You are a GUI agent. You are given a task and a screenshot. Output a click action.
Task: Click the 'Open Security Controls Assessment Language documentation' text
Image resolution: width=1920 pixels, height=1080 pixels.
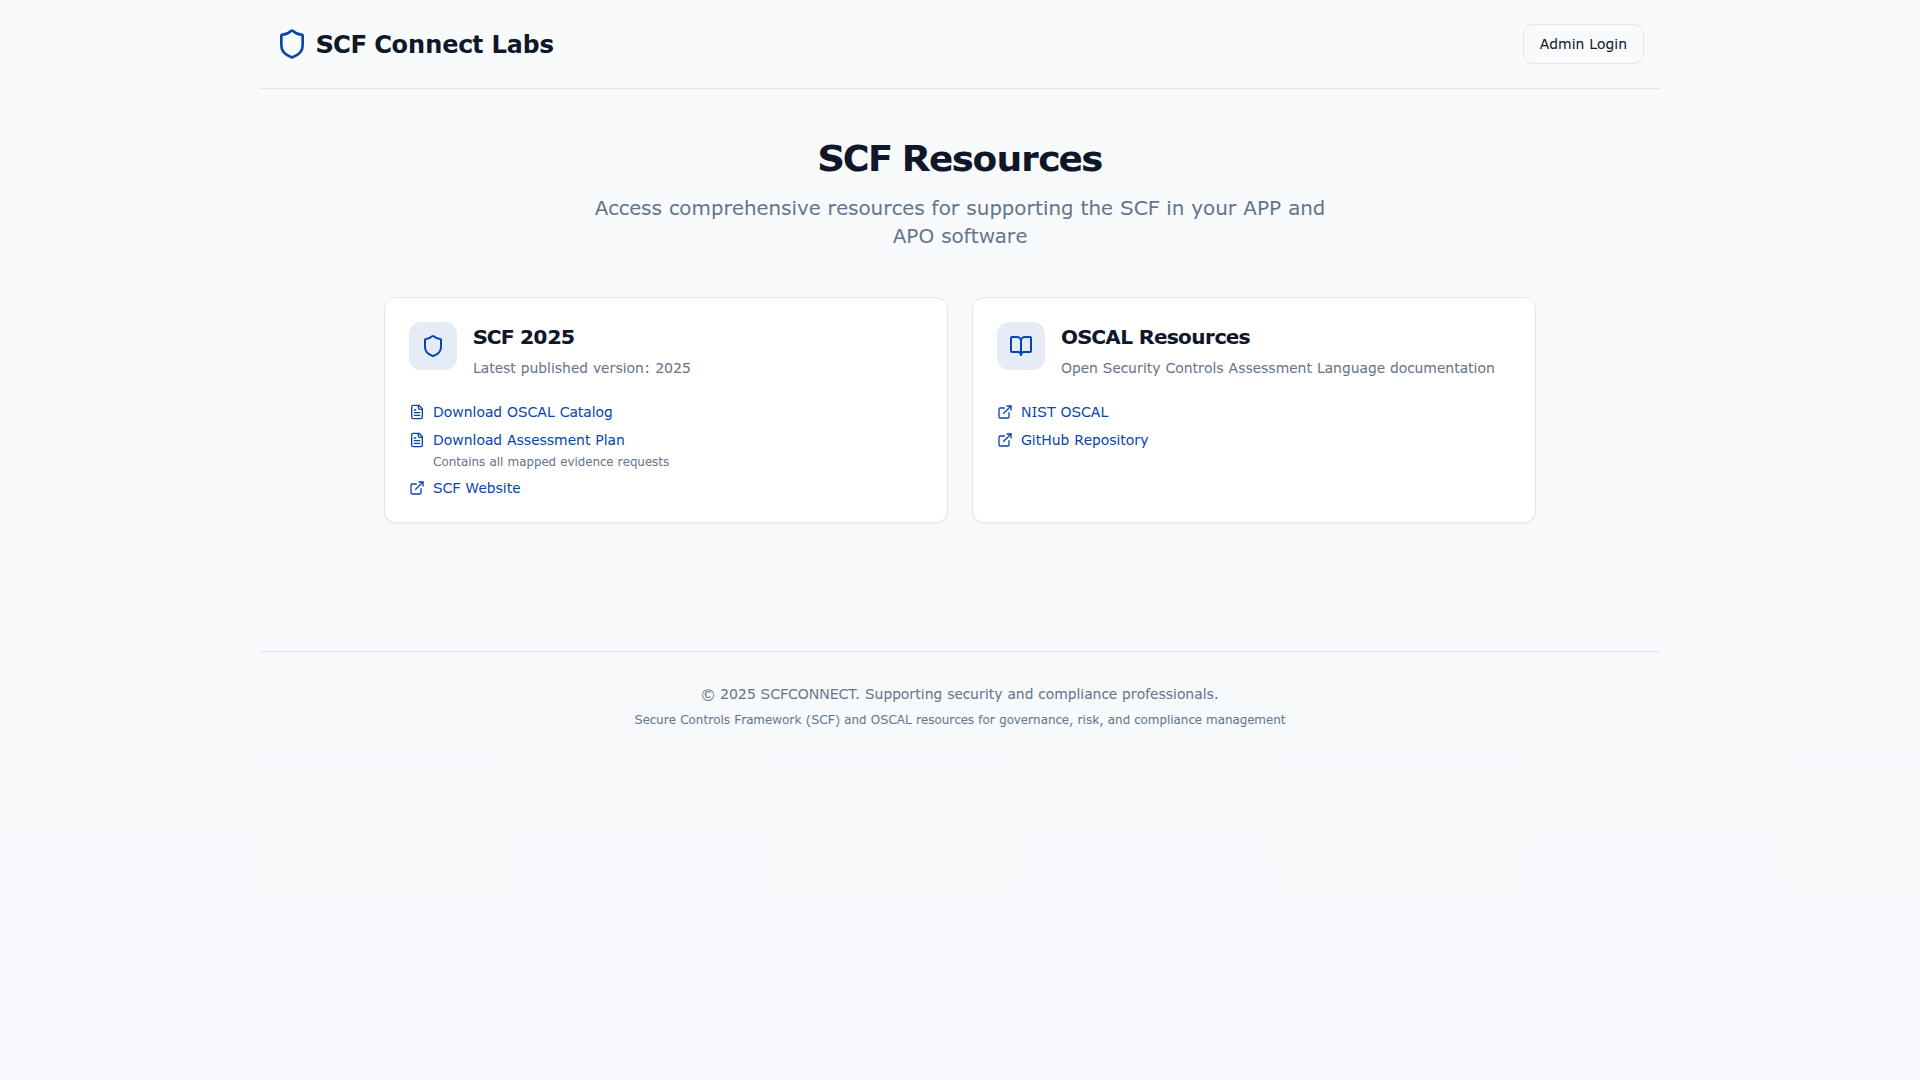(1277, 368)
